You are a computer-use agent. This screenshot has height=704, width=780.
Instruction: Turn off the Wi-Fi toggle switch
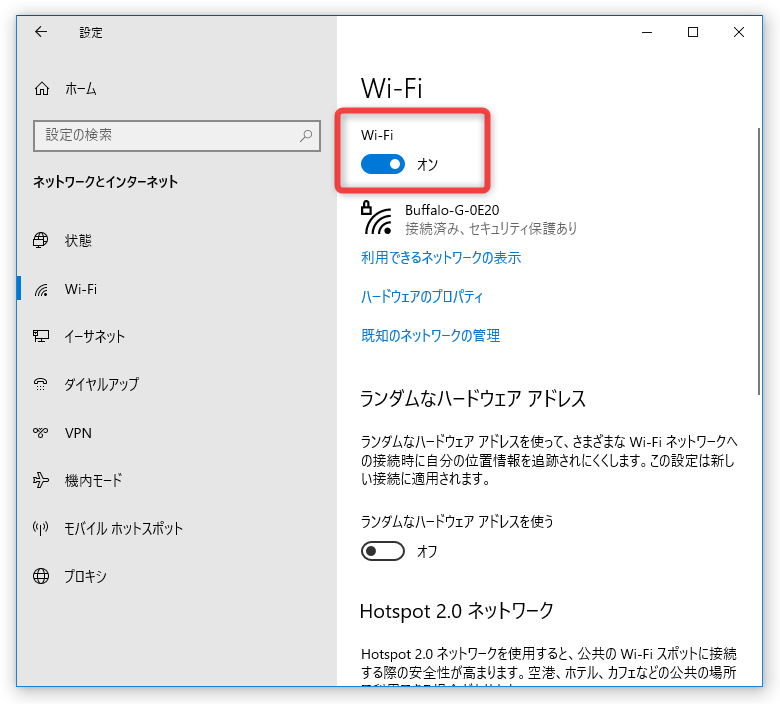coord(383,164)
